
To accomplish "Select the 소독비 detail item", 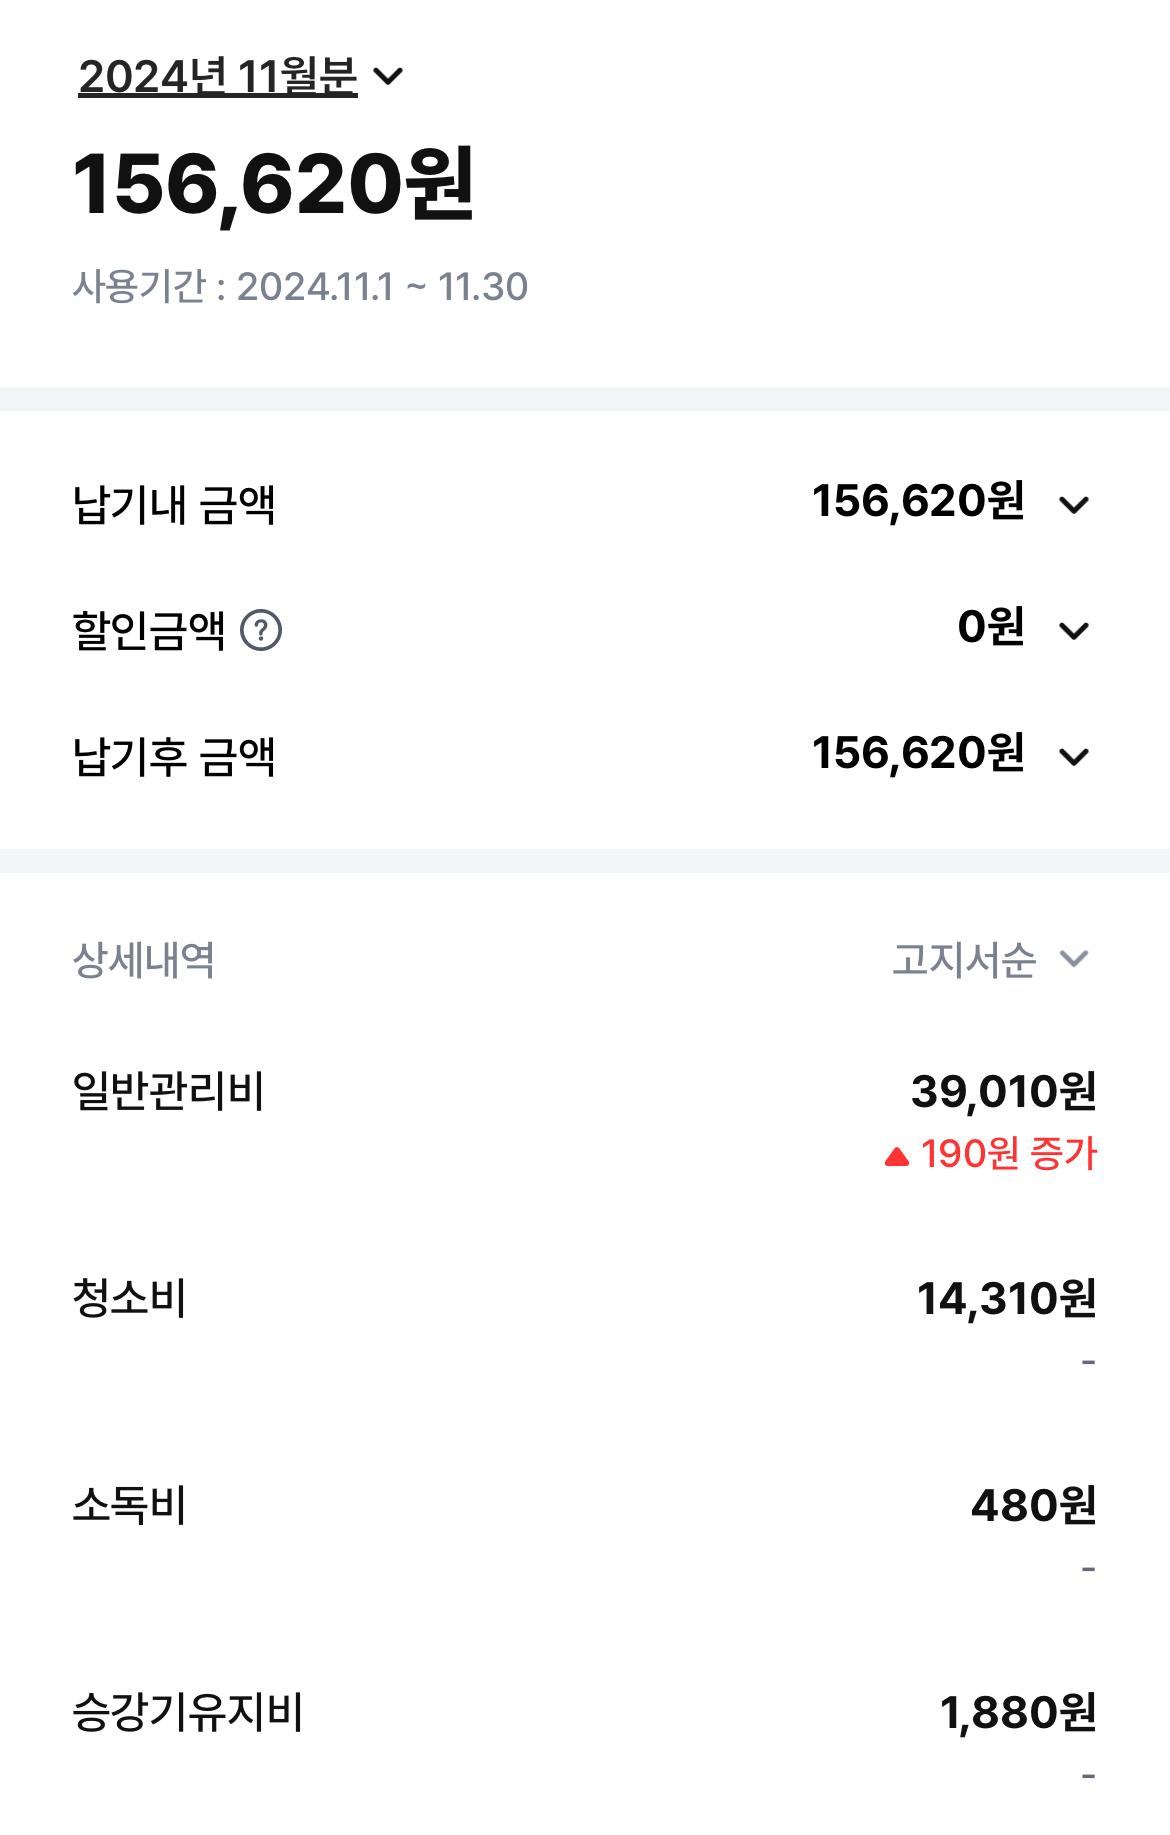I will [x=130, y=1506].
